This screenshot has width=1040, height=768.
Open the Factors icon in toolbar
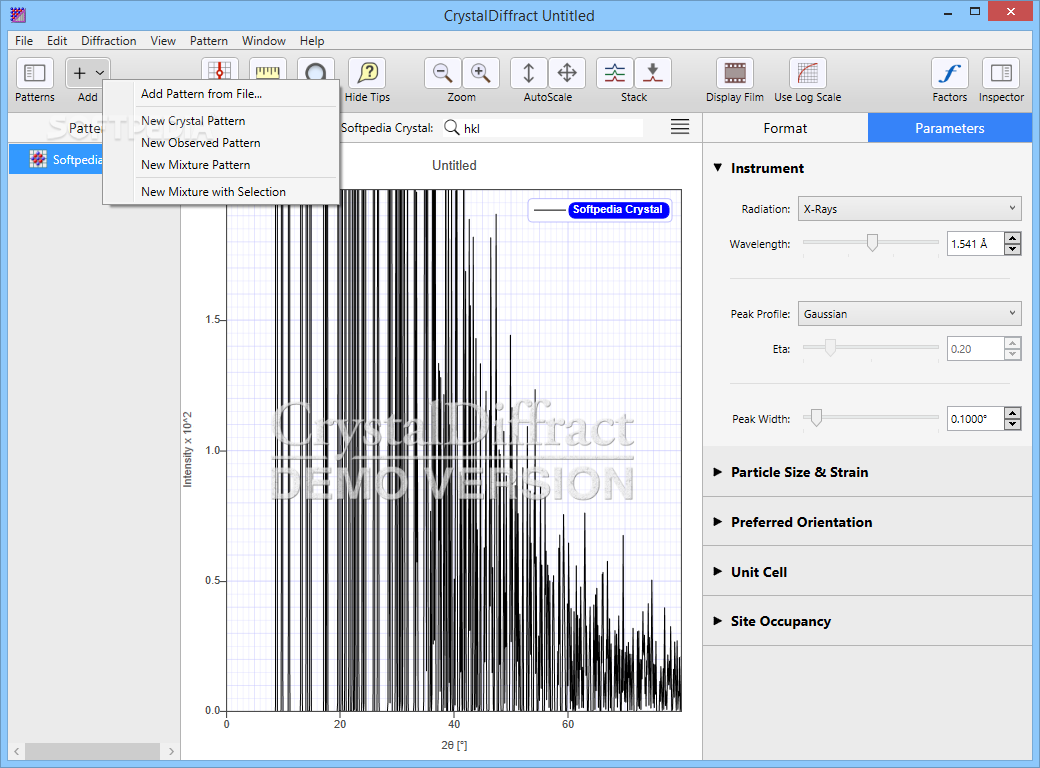coord(949,74)
